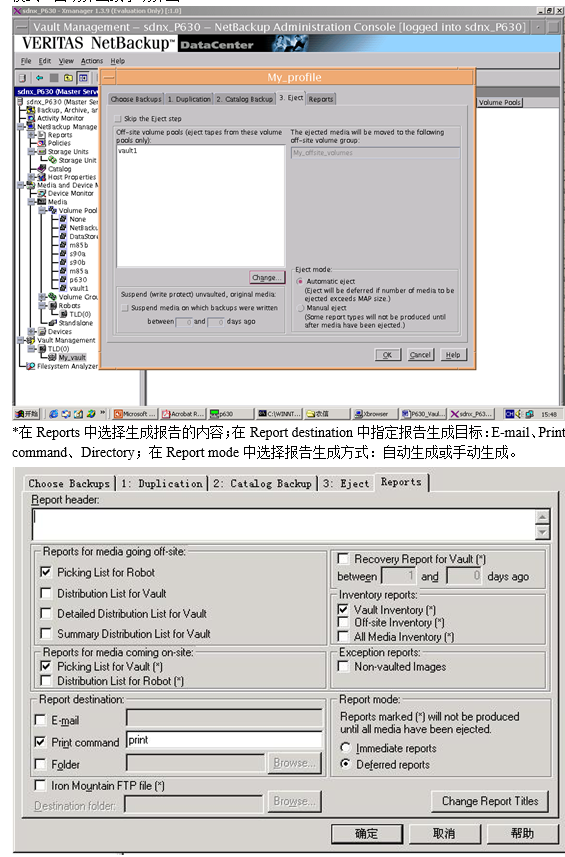Viewport: 565px width, 857px height.
Task: Collapse Media and Device Management node
Action: pyautogui.click(x=21, y=185)
